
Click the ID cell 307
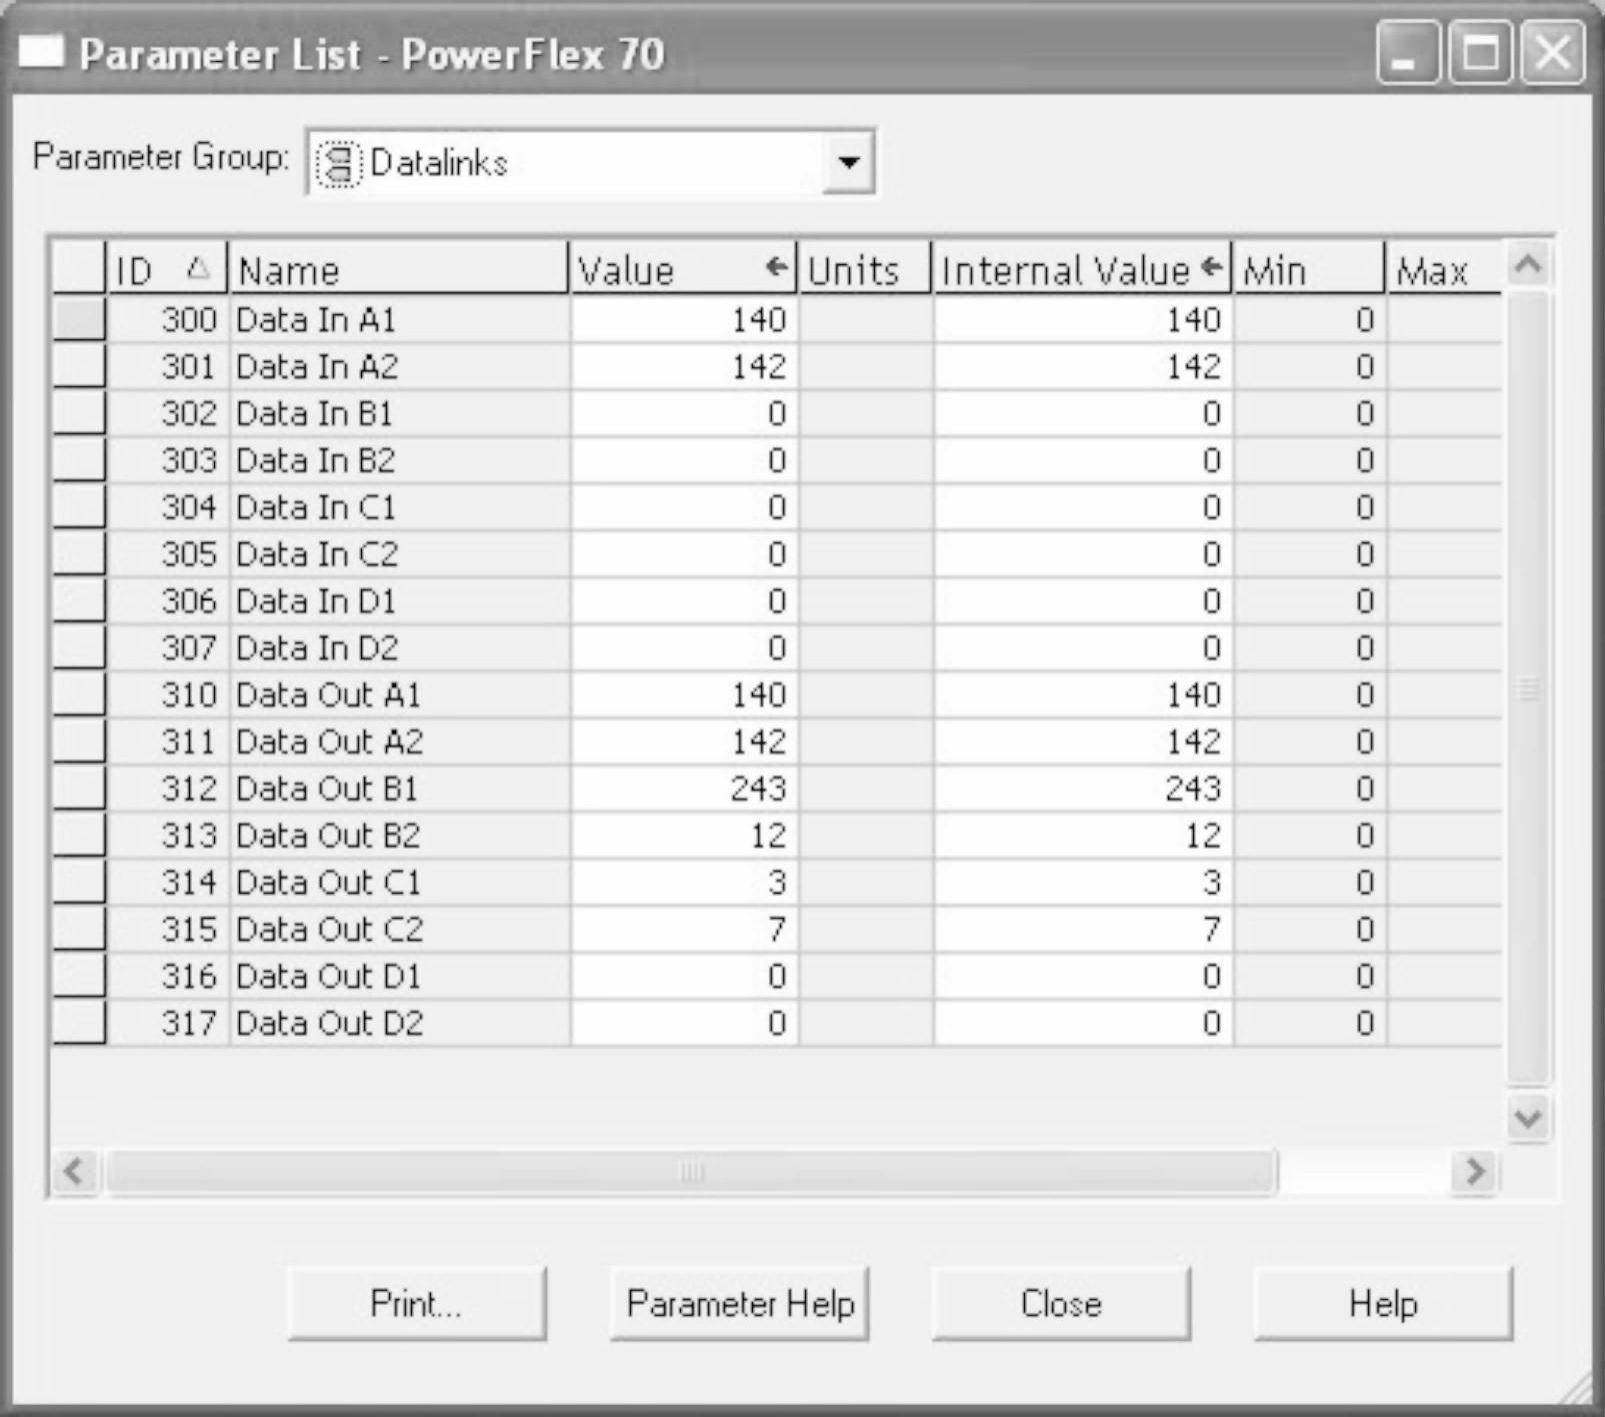click(168, 648)
